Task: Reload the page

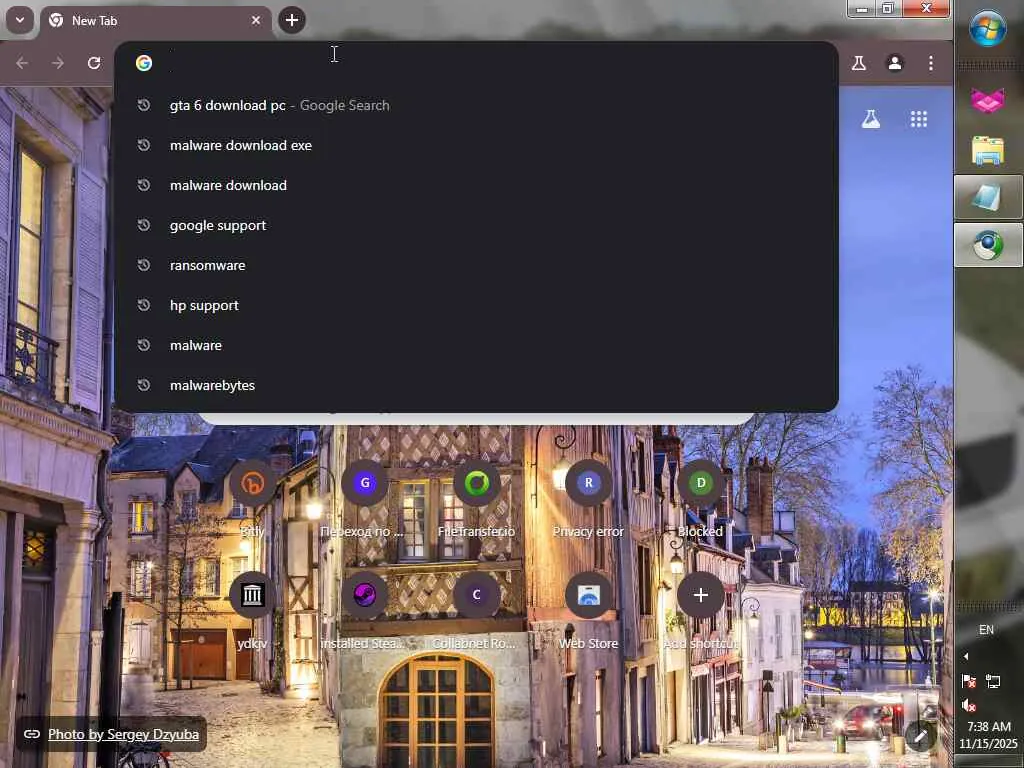Action: tap(94, 63)
